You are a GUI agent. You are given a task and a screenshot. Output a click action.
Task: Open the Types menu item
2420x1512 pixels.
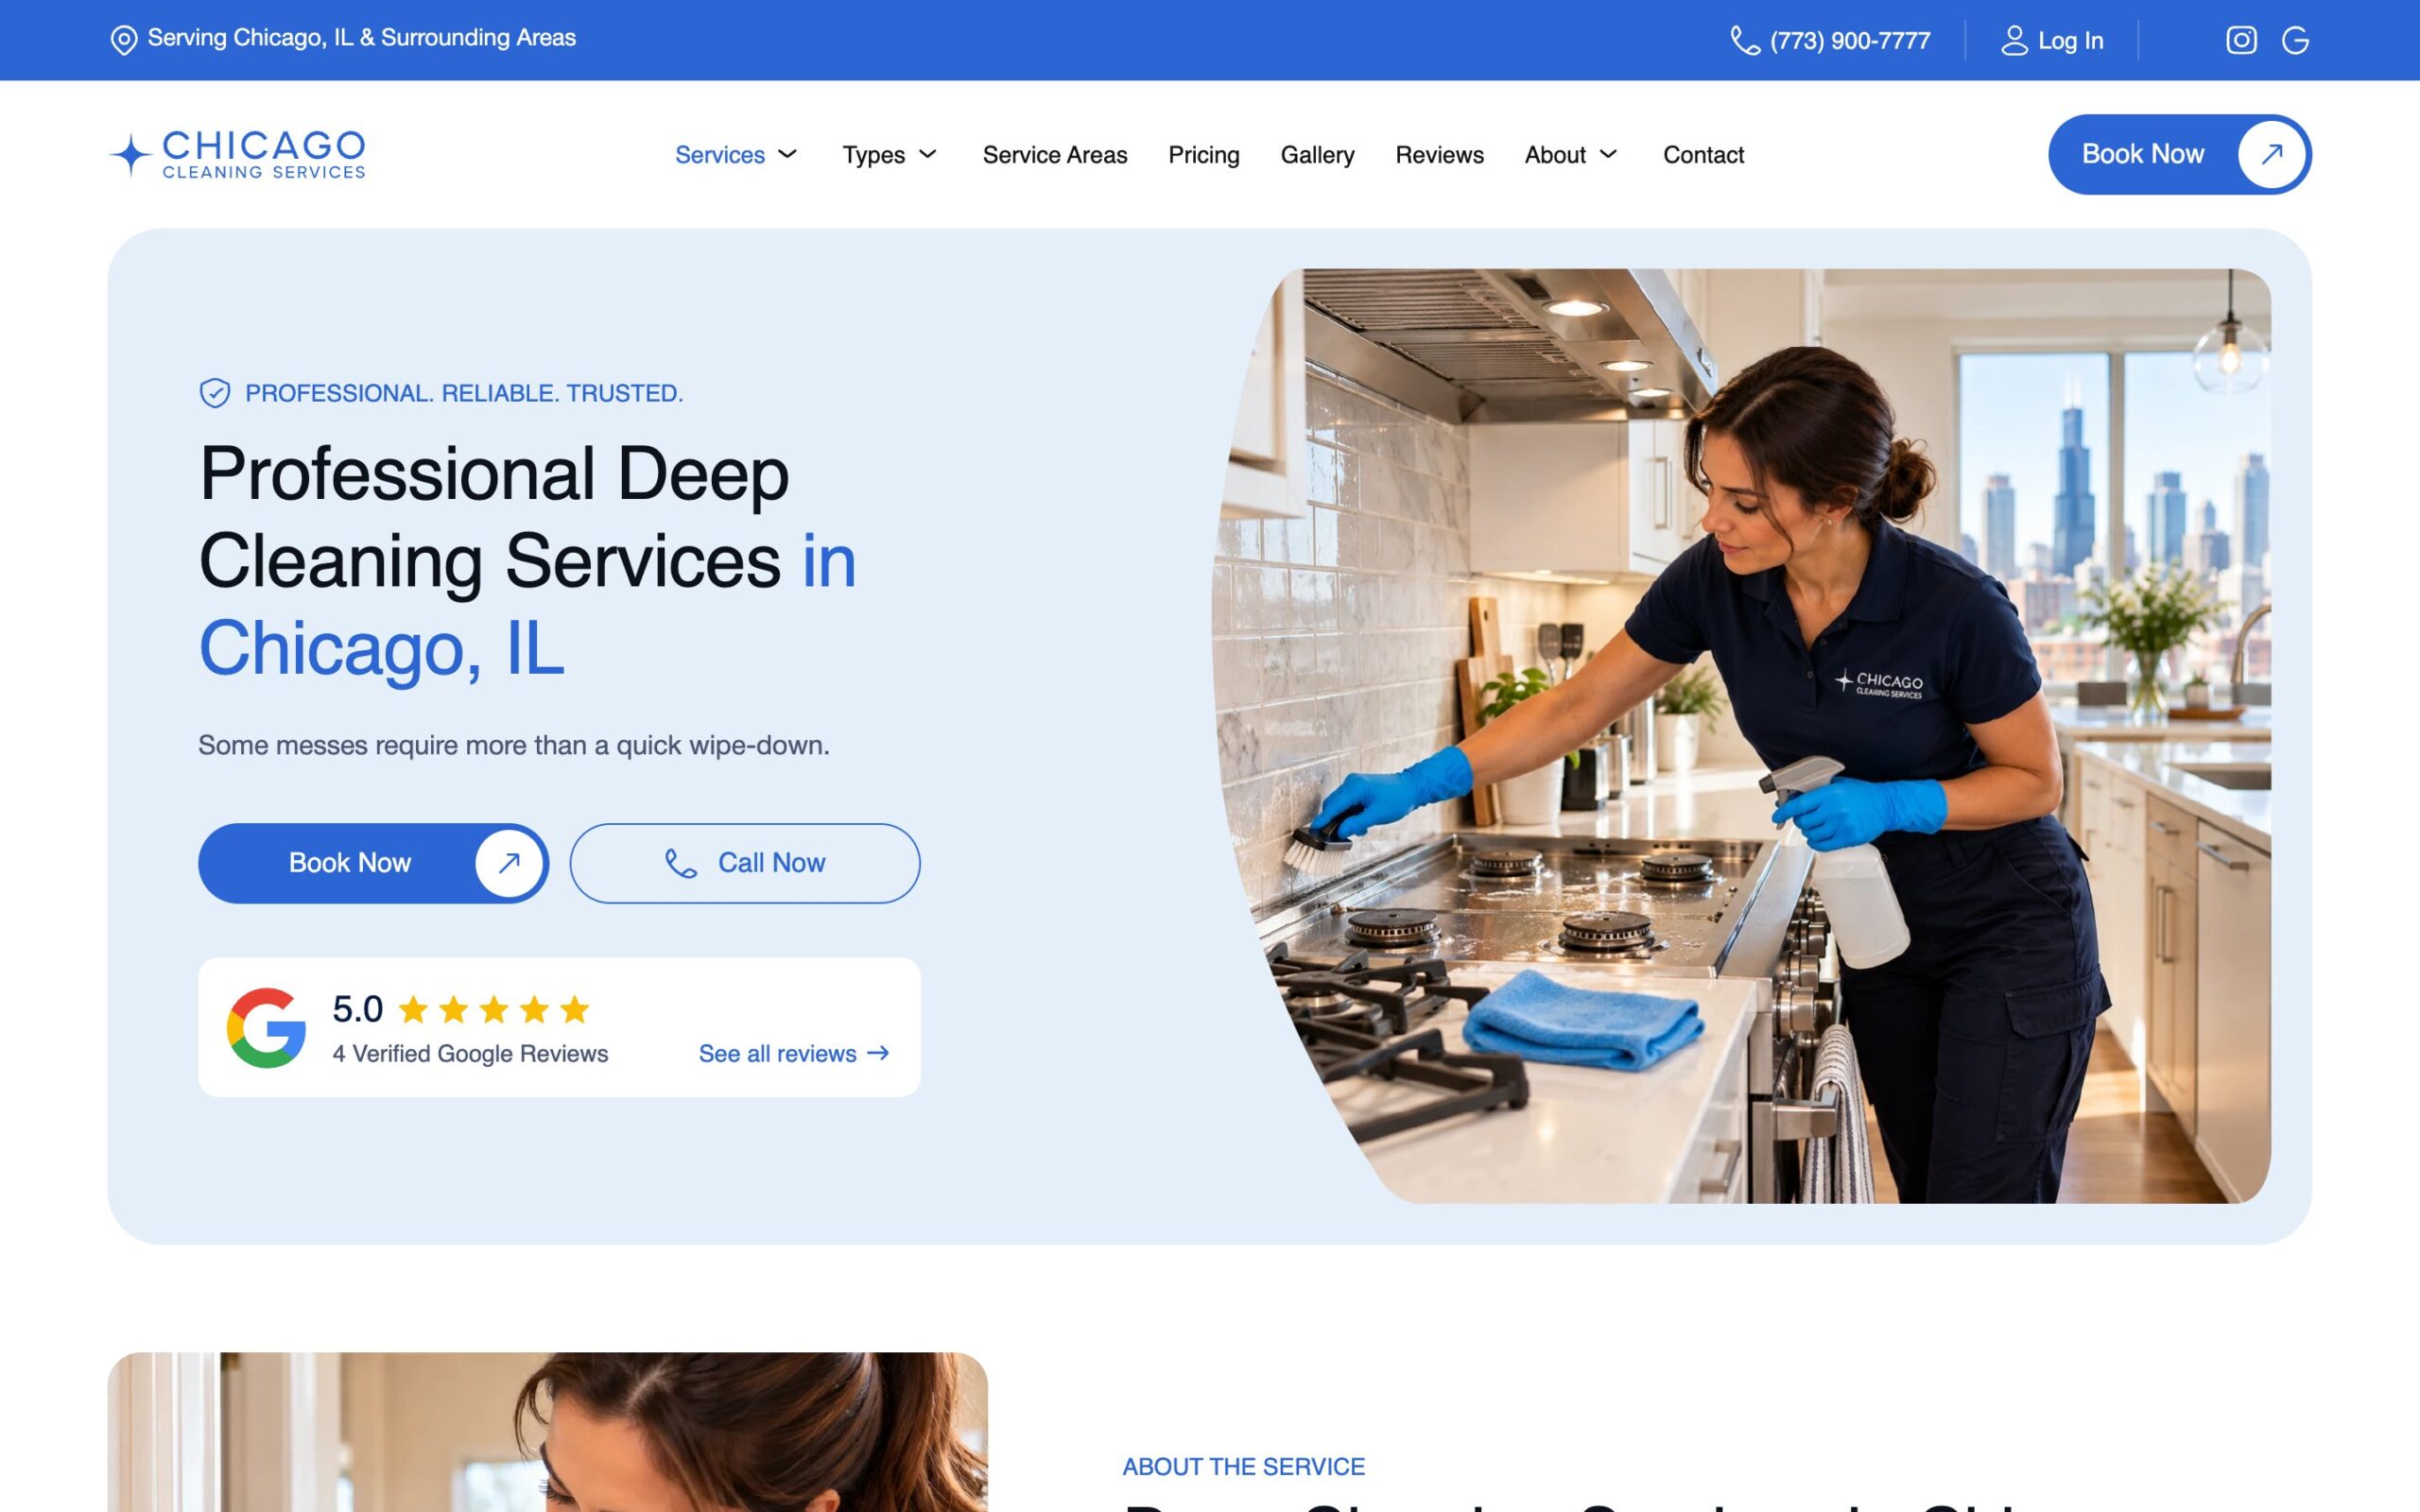point(873,155)
